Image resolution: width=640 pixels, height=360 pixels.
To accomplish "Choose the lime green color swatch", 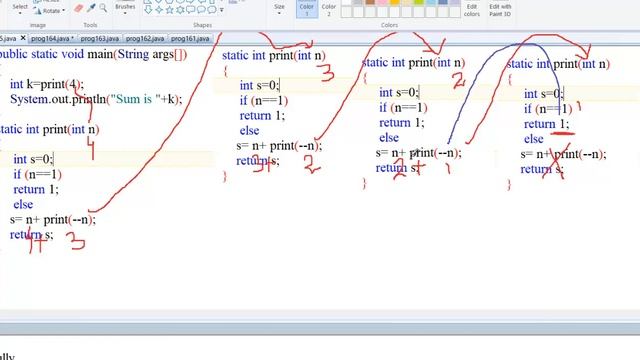I will tap(419, 2).
